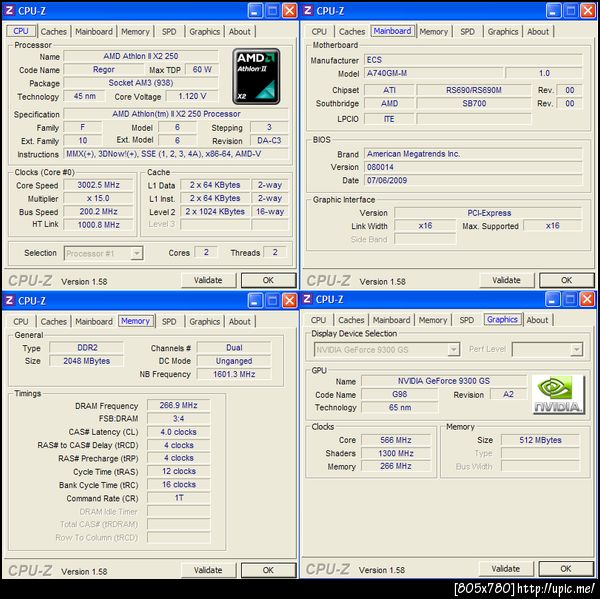Click the Code Name value Regor
This screenshot has height=599, width=600.
[x=104, y=69]
